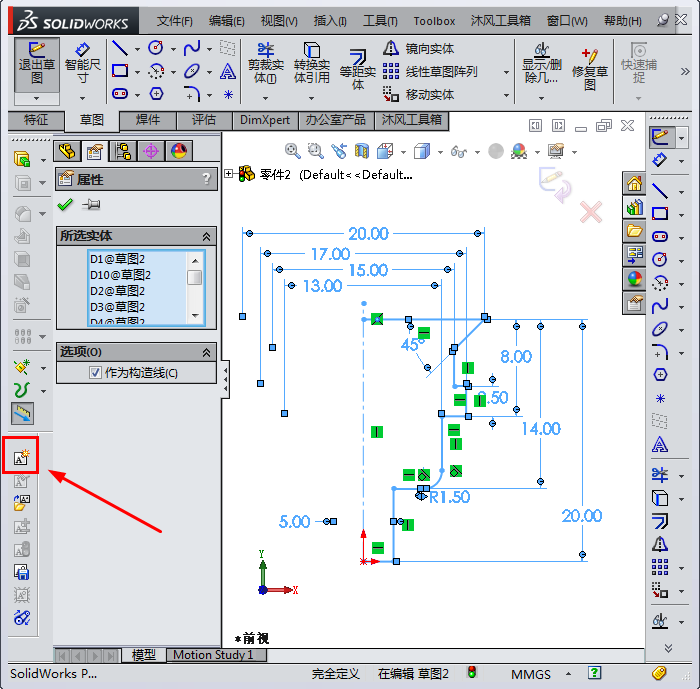The width and height of the screenshot is (700, 689).
Task: Expand the 零件2 feature tree node
Action: pos(230,174)
